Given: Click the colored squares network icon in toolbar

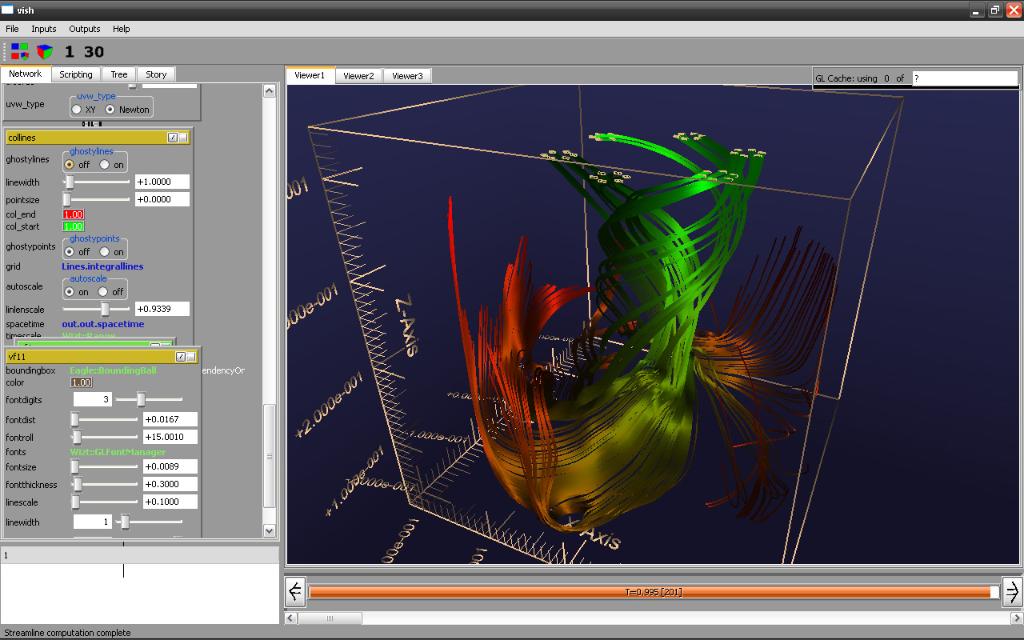Looking at the screenshot, I should coord(20,51).
